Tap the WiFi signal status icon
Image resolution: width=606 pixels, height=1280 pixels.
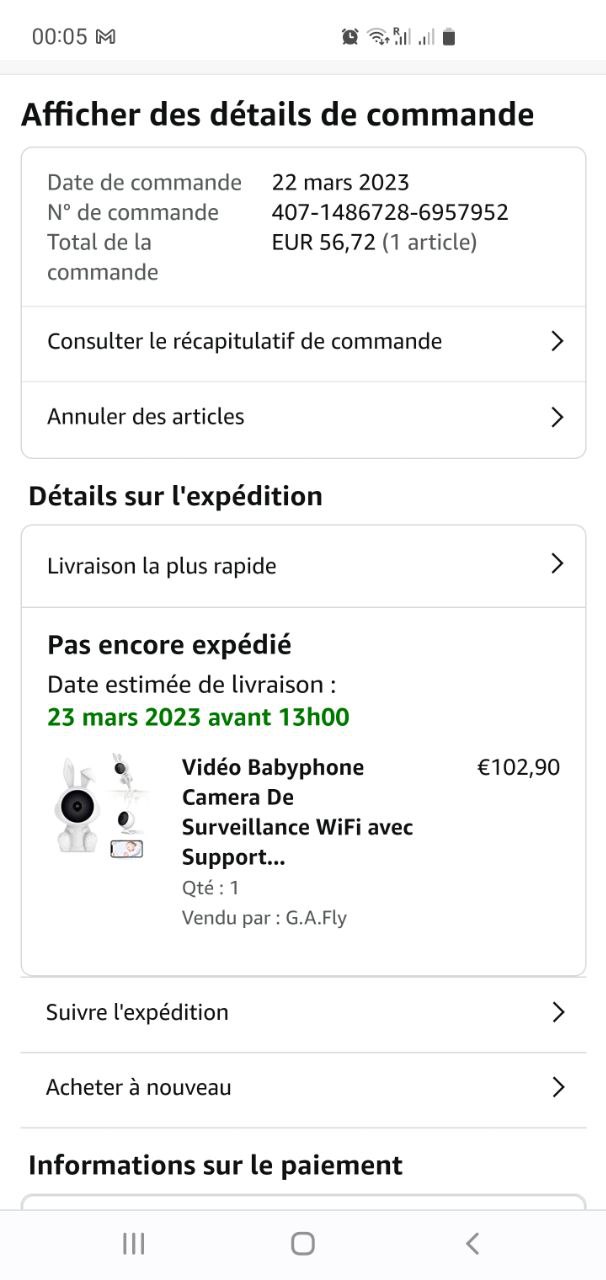[x=377, y=37]
